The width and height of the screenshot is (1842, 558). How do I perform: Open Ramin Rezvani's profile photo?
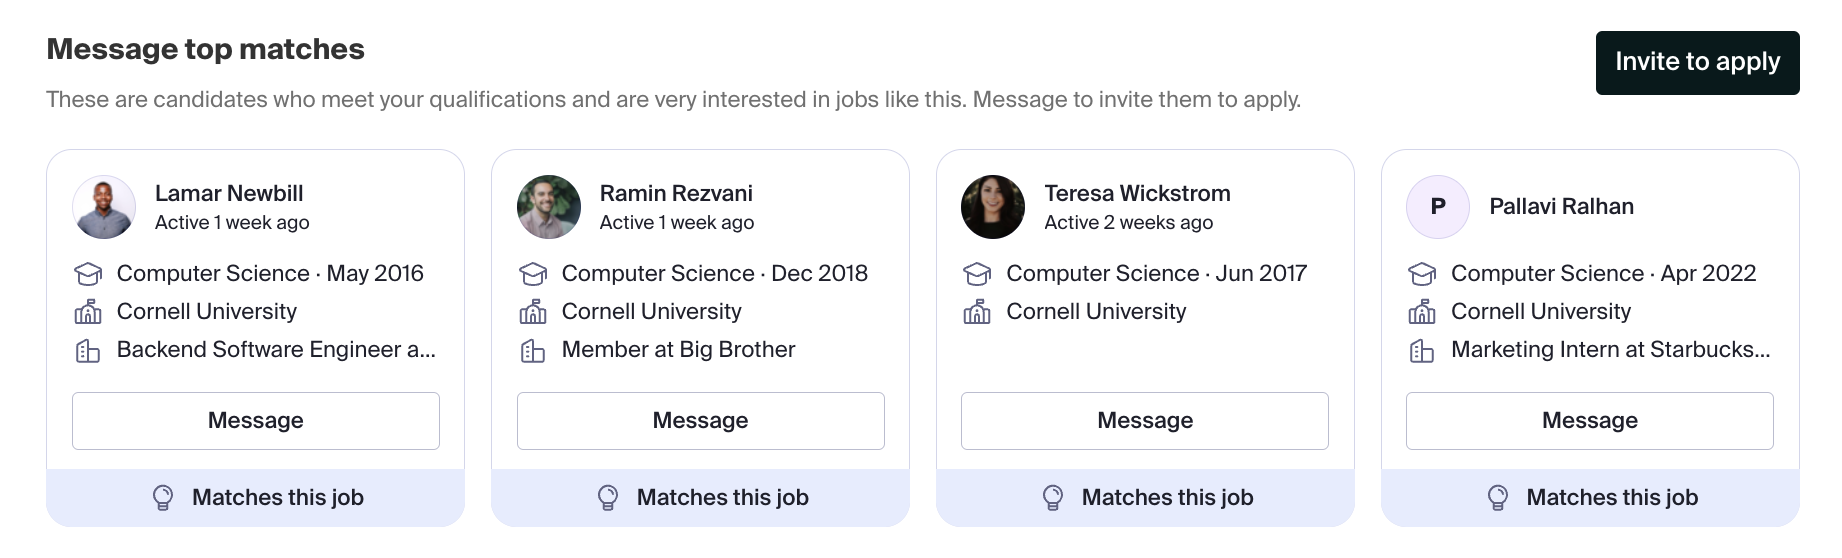tap(549, 207)
